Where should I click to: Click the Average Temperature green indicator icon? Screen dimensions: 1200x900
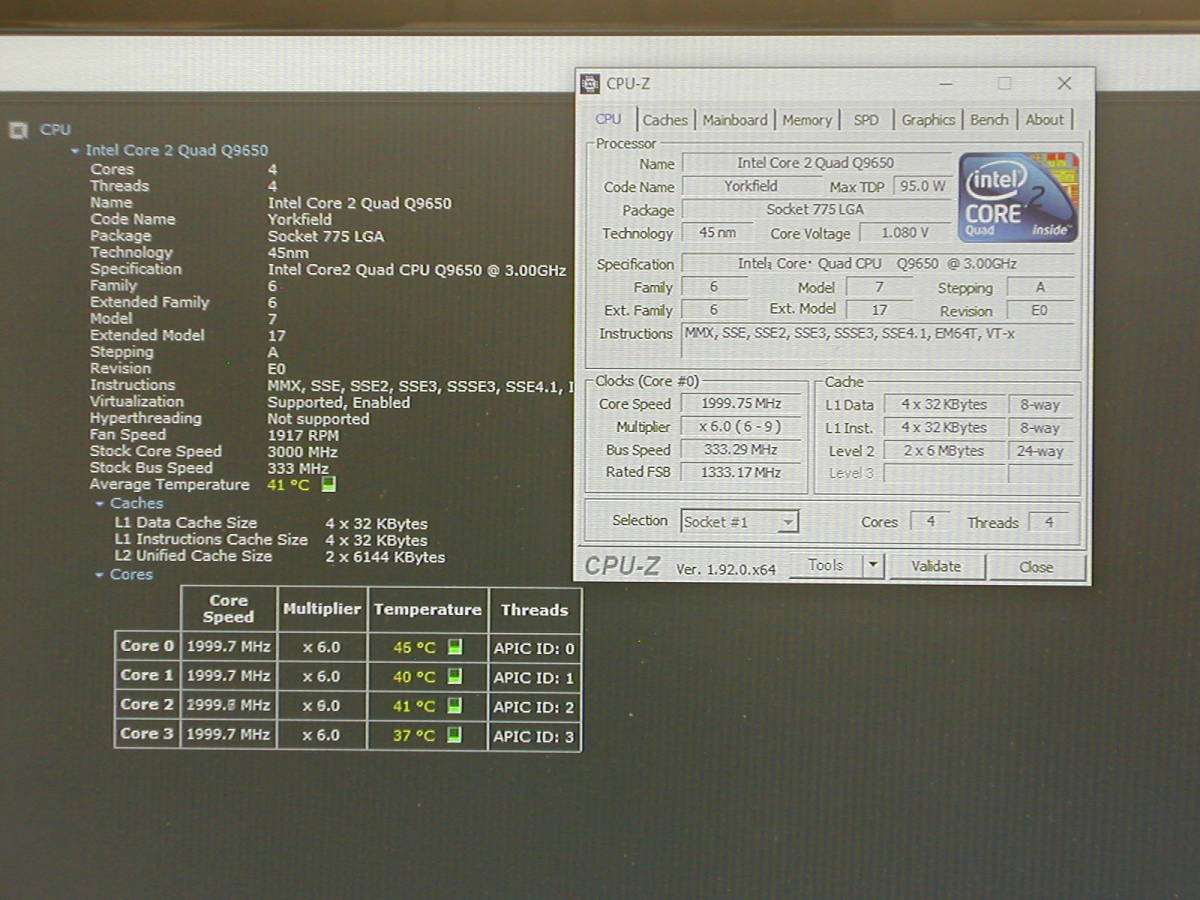point(329,485)
